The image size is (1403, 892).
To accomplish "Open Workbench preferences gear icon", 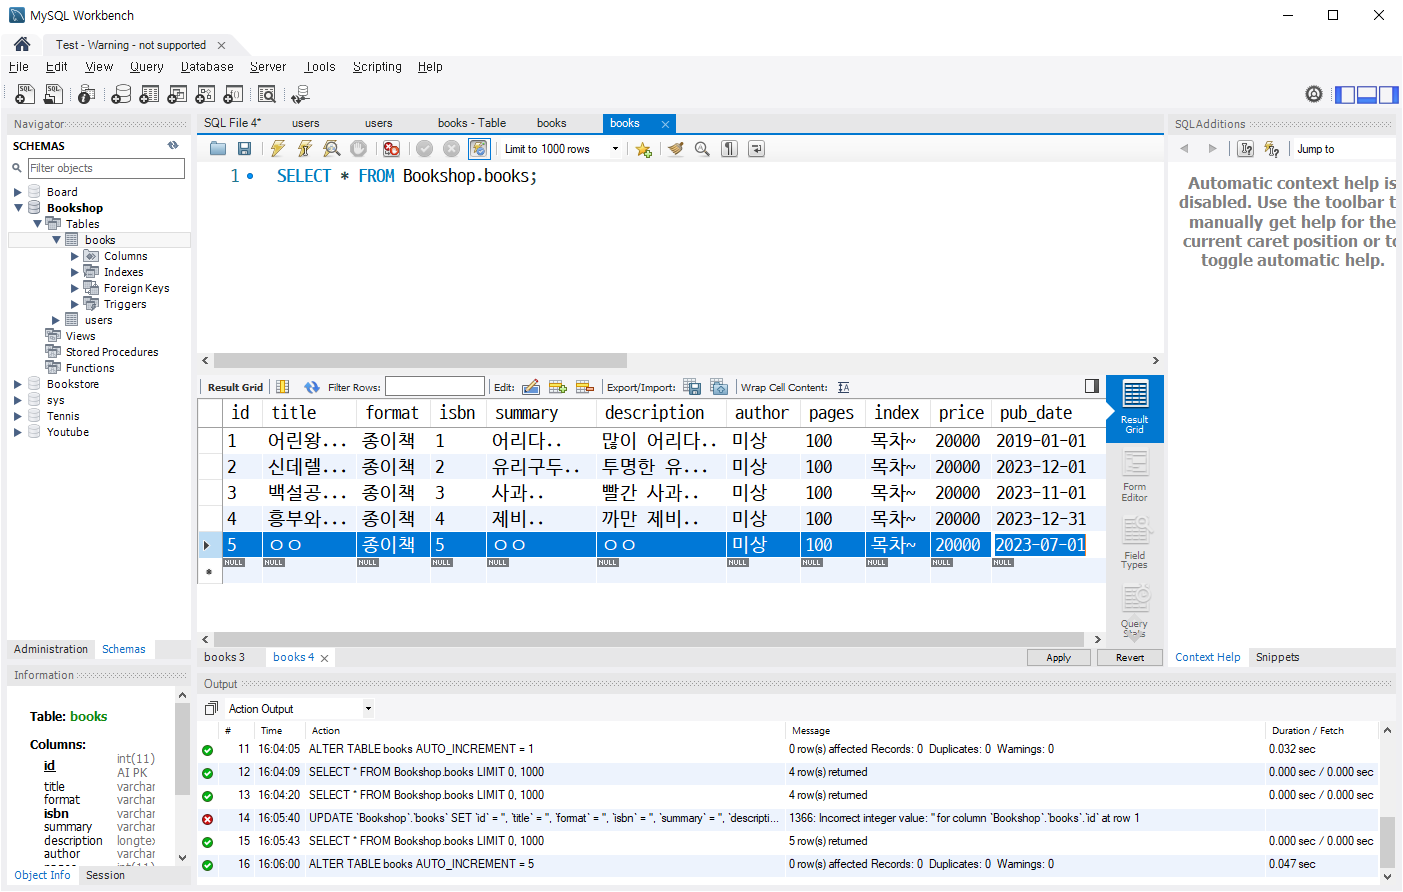I will pyautogui.click(x=1314, y=94).
